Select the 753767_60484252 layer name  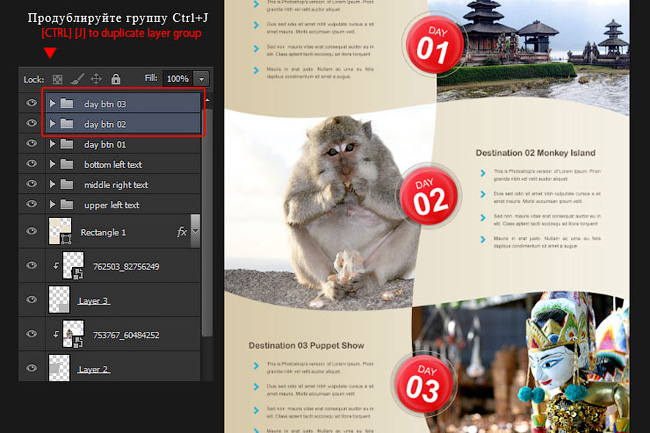pos(126,335)
